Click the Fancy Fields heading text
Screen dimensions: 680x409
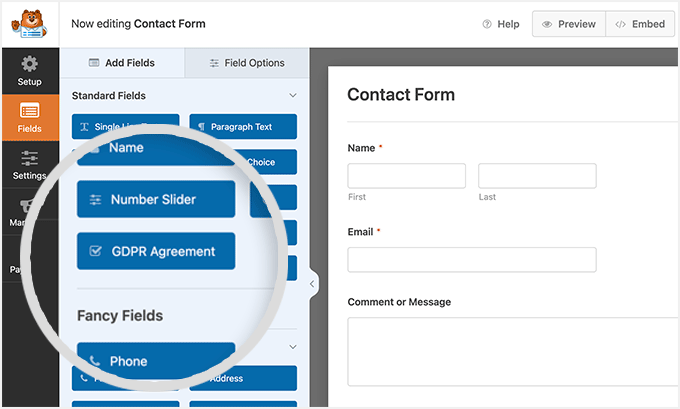tap(120, 315)
